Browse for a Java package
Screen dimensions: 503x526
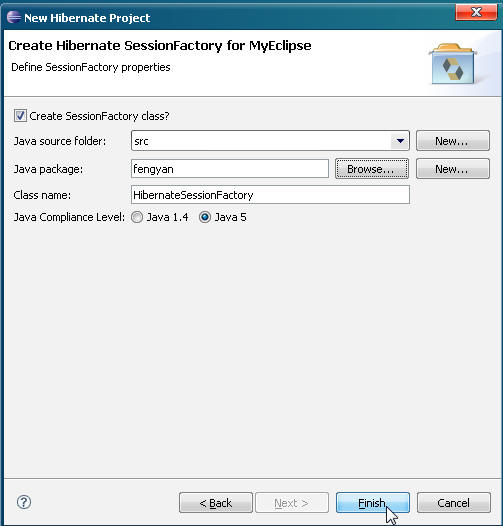click(x=372, y=169)
